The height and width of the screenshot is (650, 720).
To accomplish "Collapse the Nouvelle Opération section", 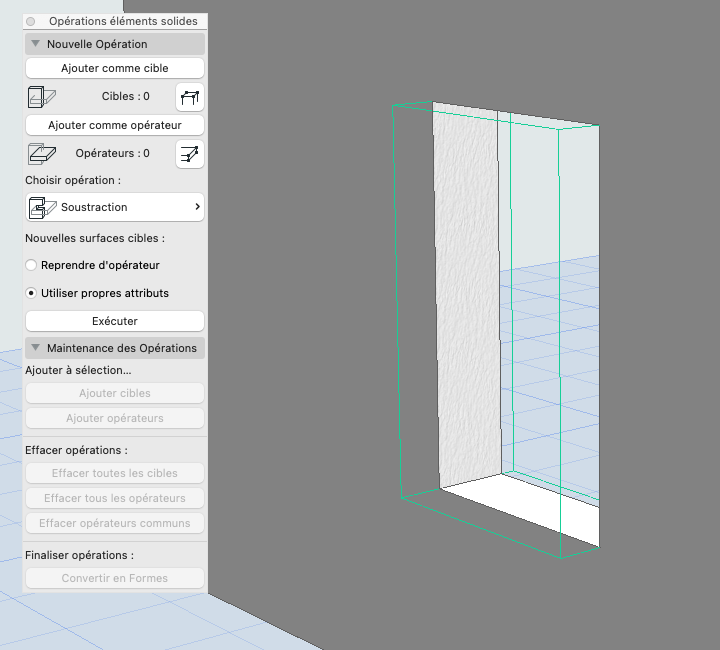I will click(x=35, y=44).
